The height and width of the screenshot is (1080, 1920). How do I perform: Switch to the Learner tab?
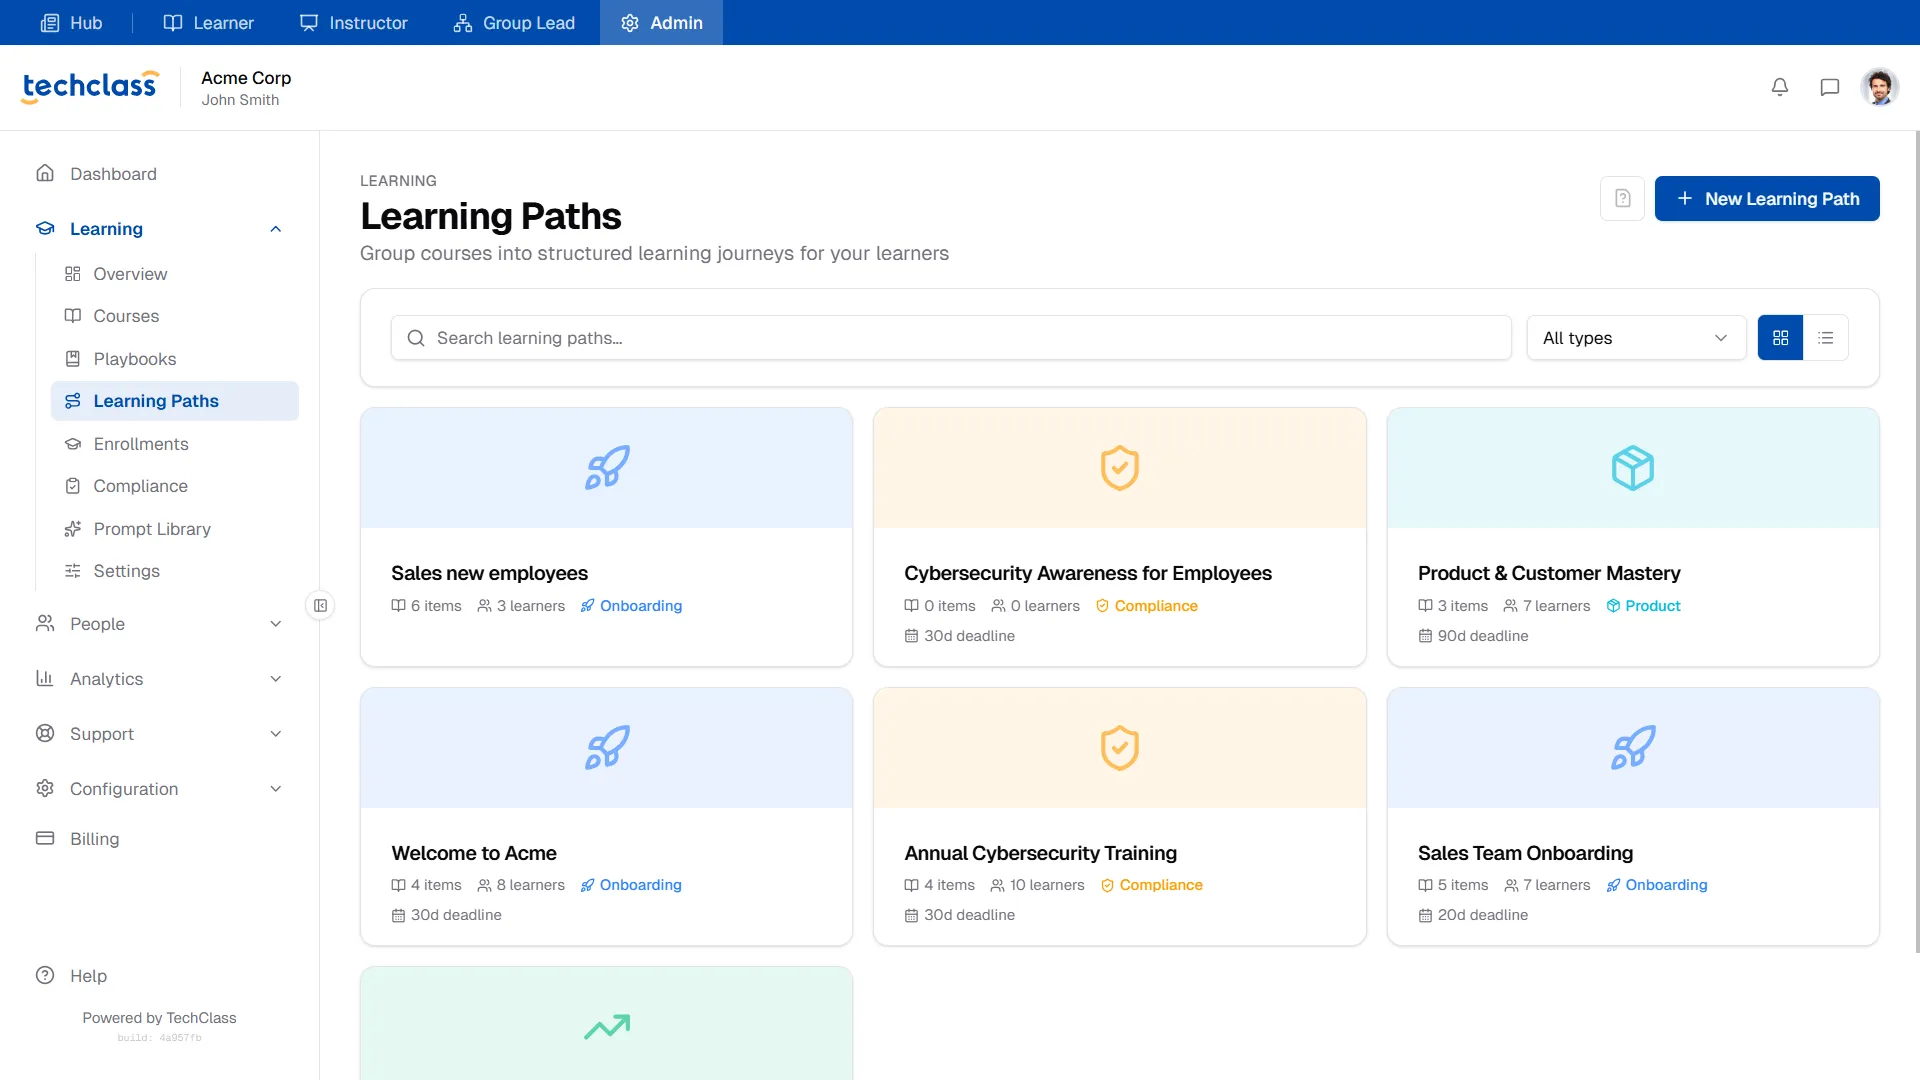pos(208,22)
